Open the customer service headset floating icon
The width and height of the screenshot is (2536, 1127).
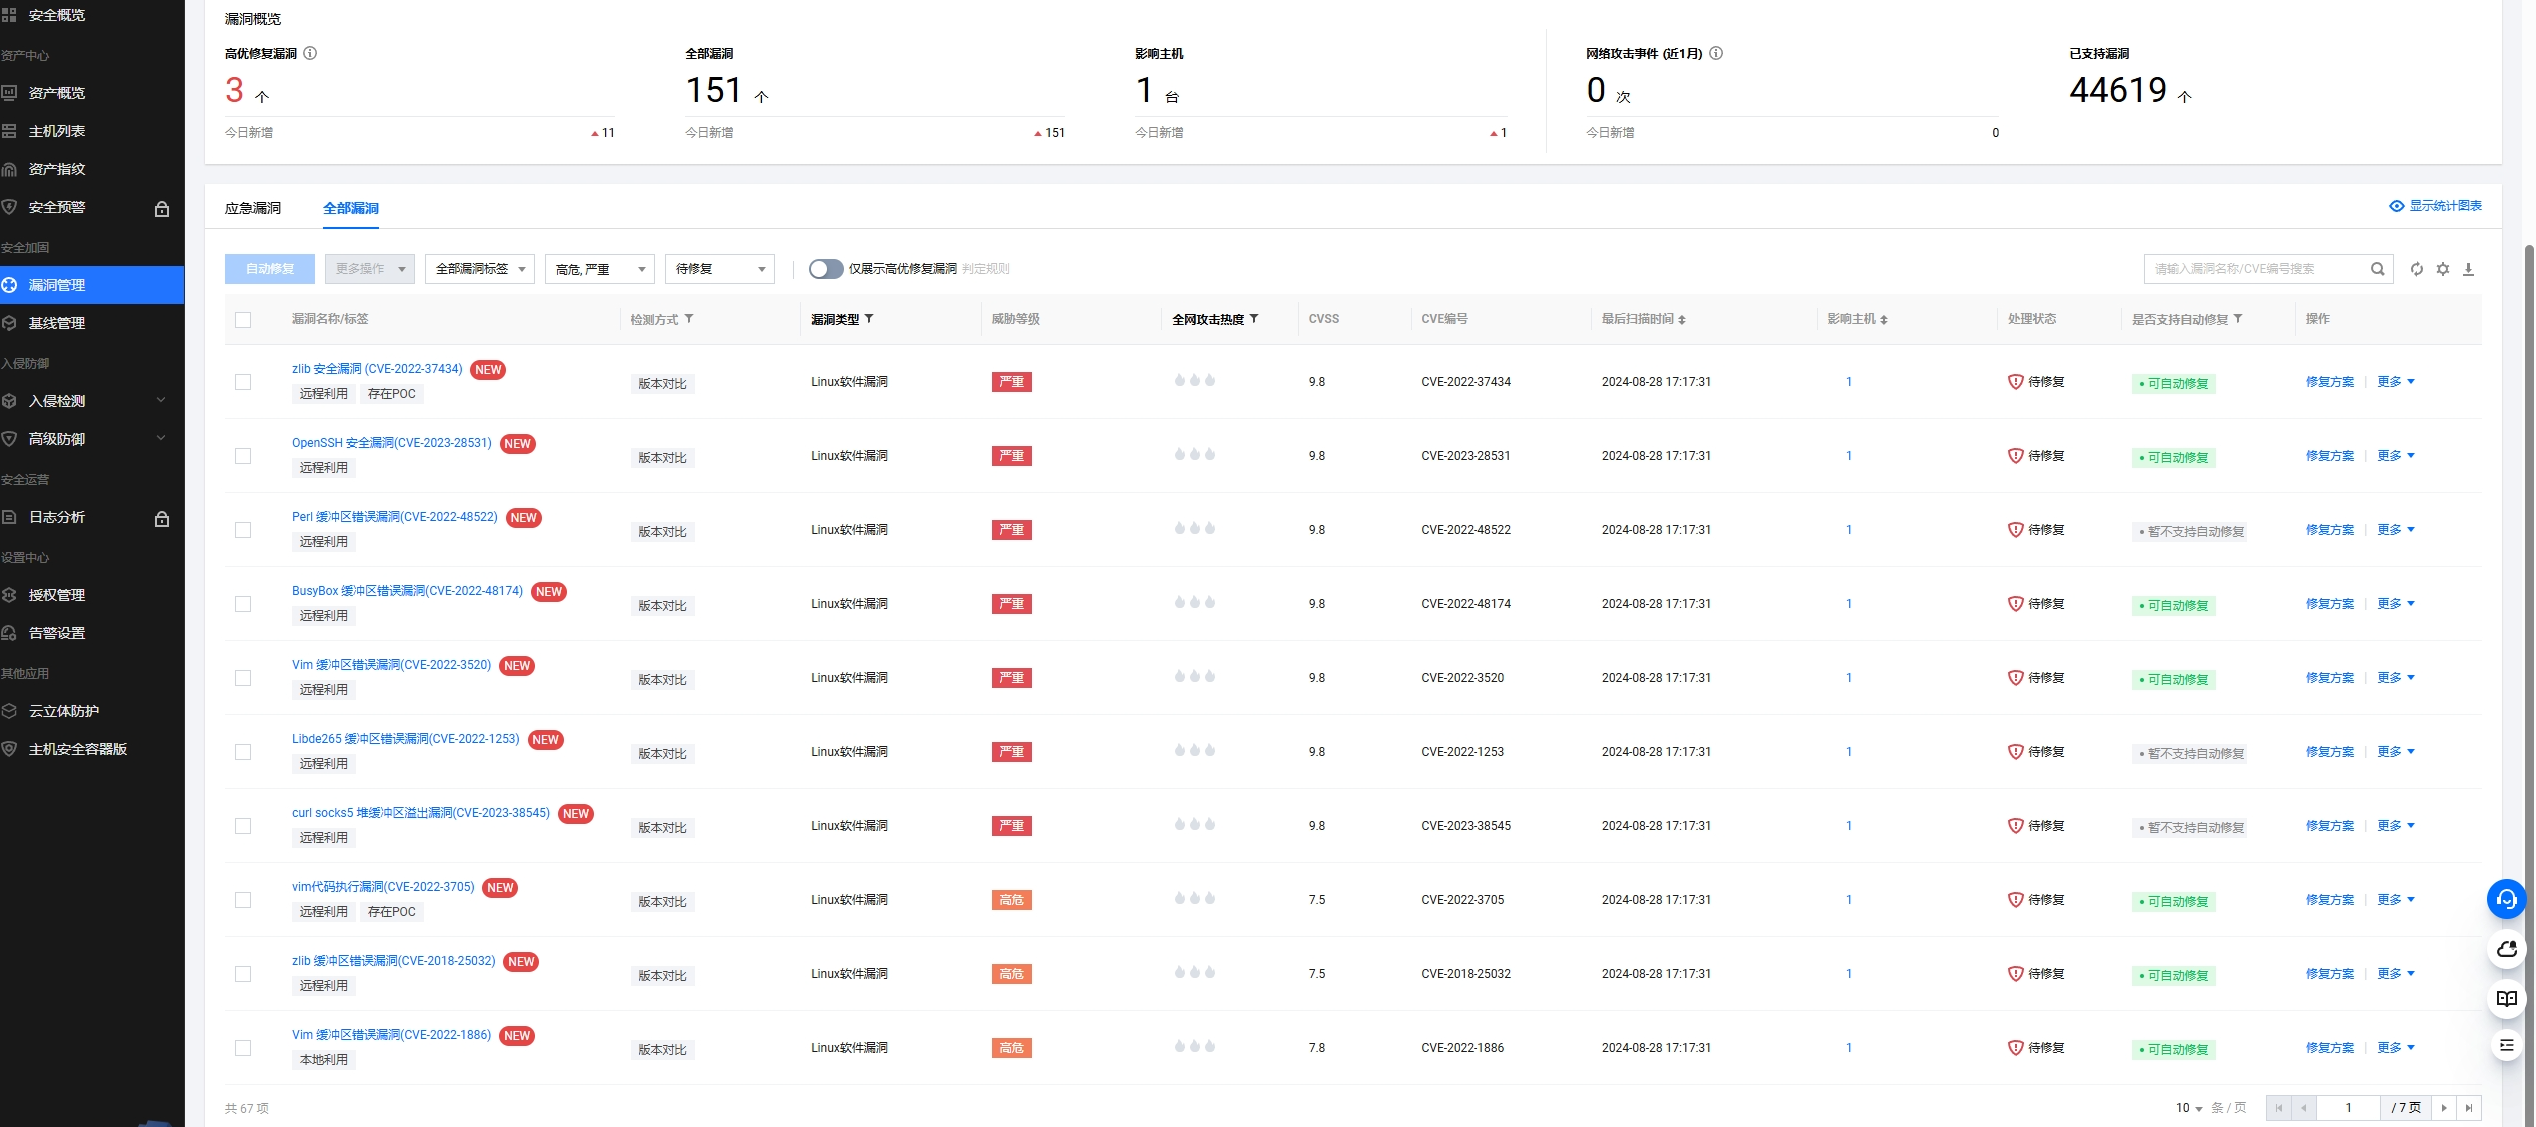coord(2506,899)
